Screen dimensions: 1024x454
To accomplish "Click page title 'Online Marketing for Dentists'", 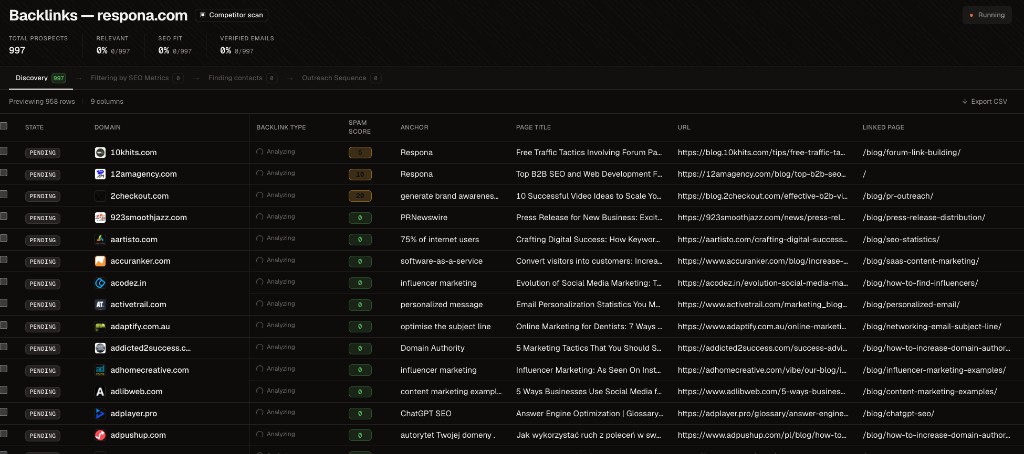I will point(589,326).
